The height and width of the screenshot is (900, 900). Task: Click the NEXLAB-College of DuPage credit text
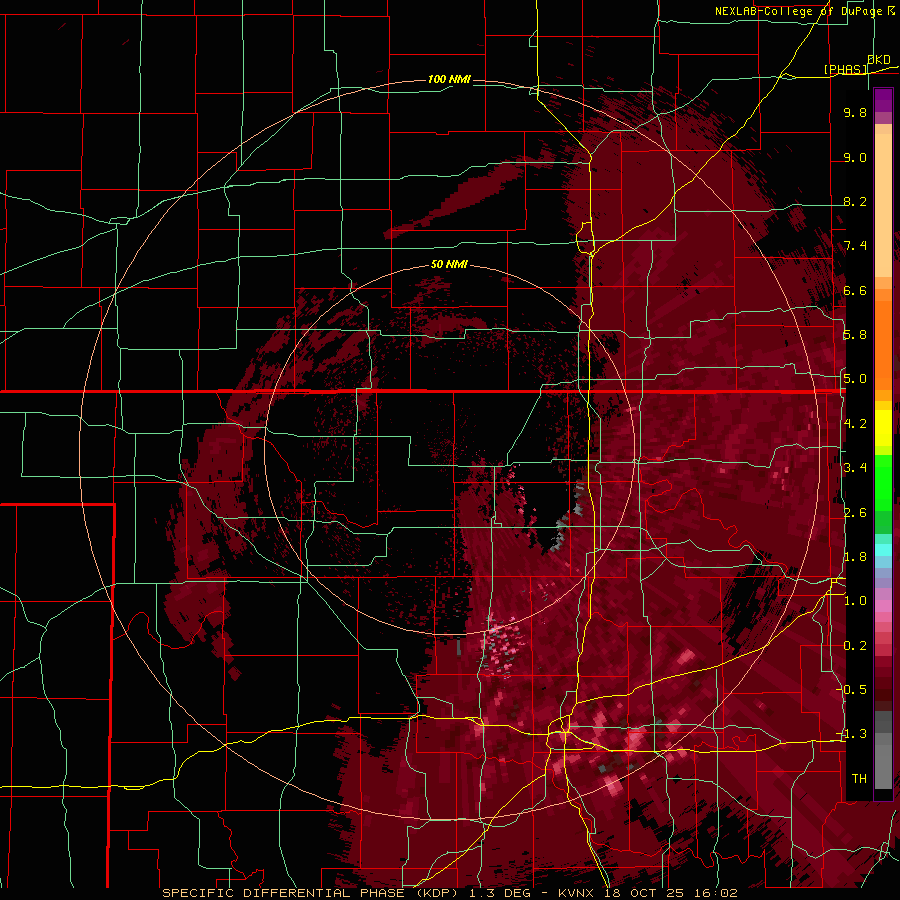pyautogui.click(x=799, y=11)
